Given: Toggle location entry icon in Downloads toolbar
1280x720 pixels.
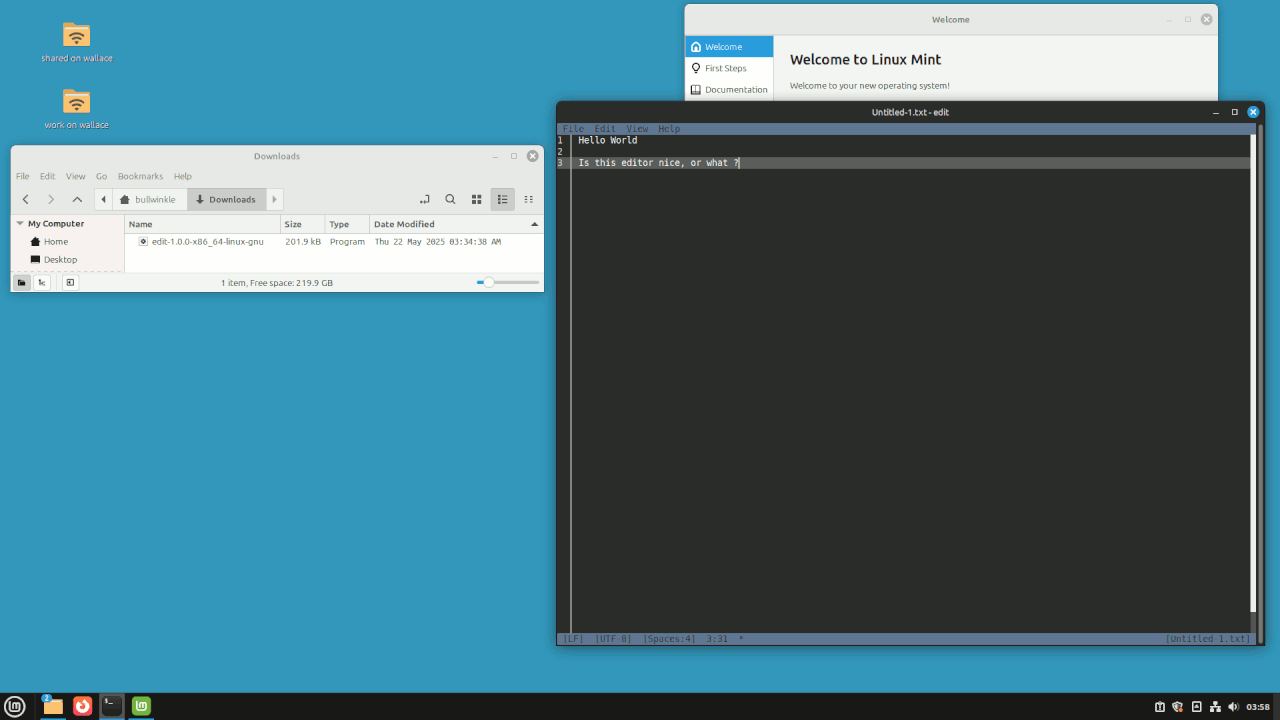Looking at the screenshot, I should click(424, 199).
